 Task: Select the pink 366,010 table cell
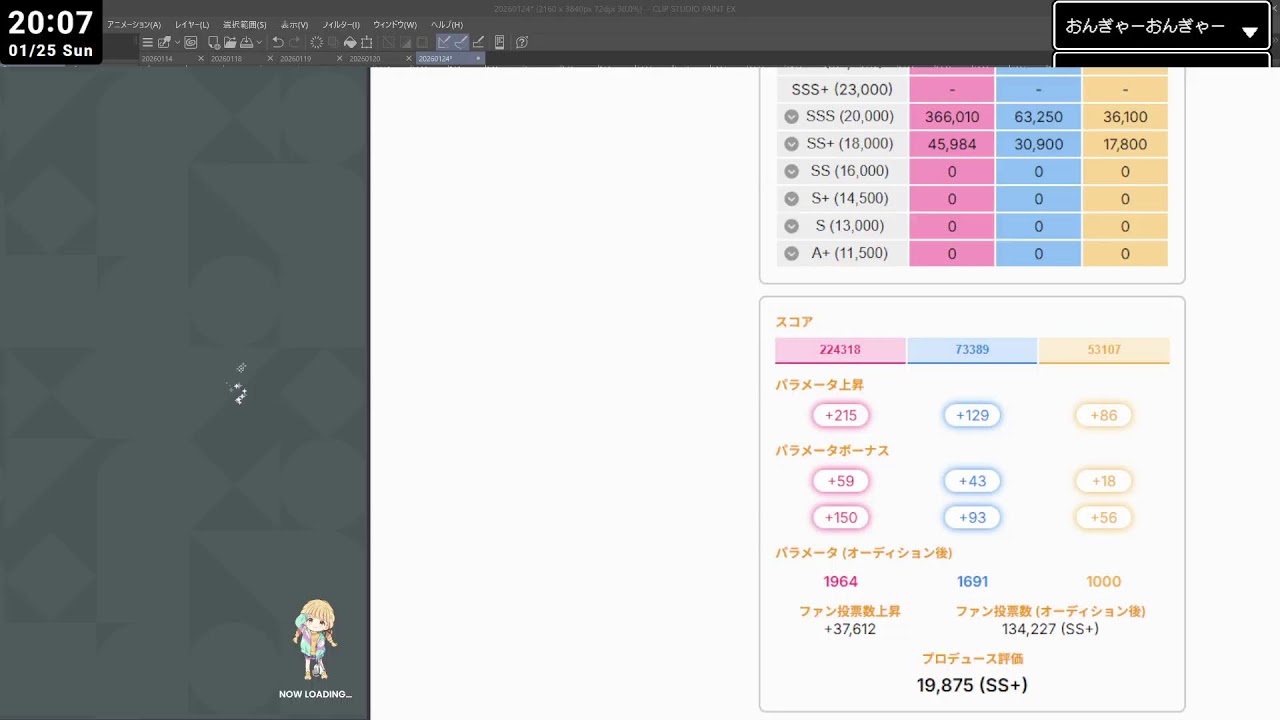pos(952,116)
